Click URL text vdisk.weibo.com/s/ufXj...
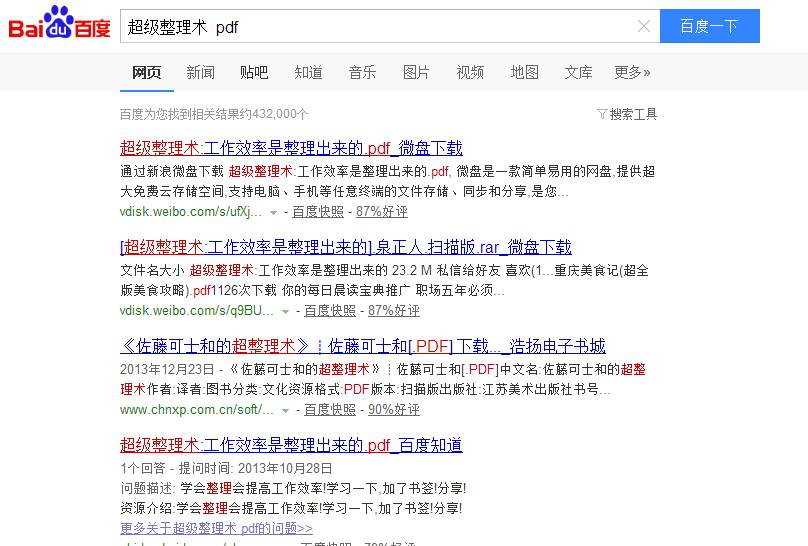808x546 pixels. [x=191, y=212]
